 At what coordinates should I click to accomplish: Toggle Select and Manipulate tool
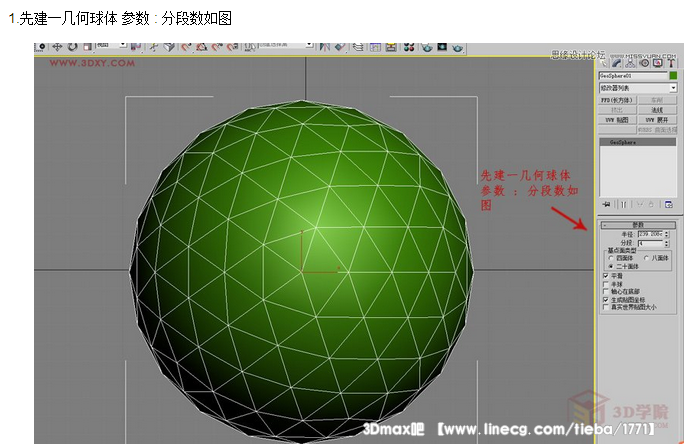pos(154,47)
